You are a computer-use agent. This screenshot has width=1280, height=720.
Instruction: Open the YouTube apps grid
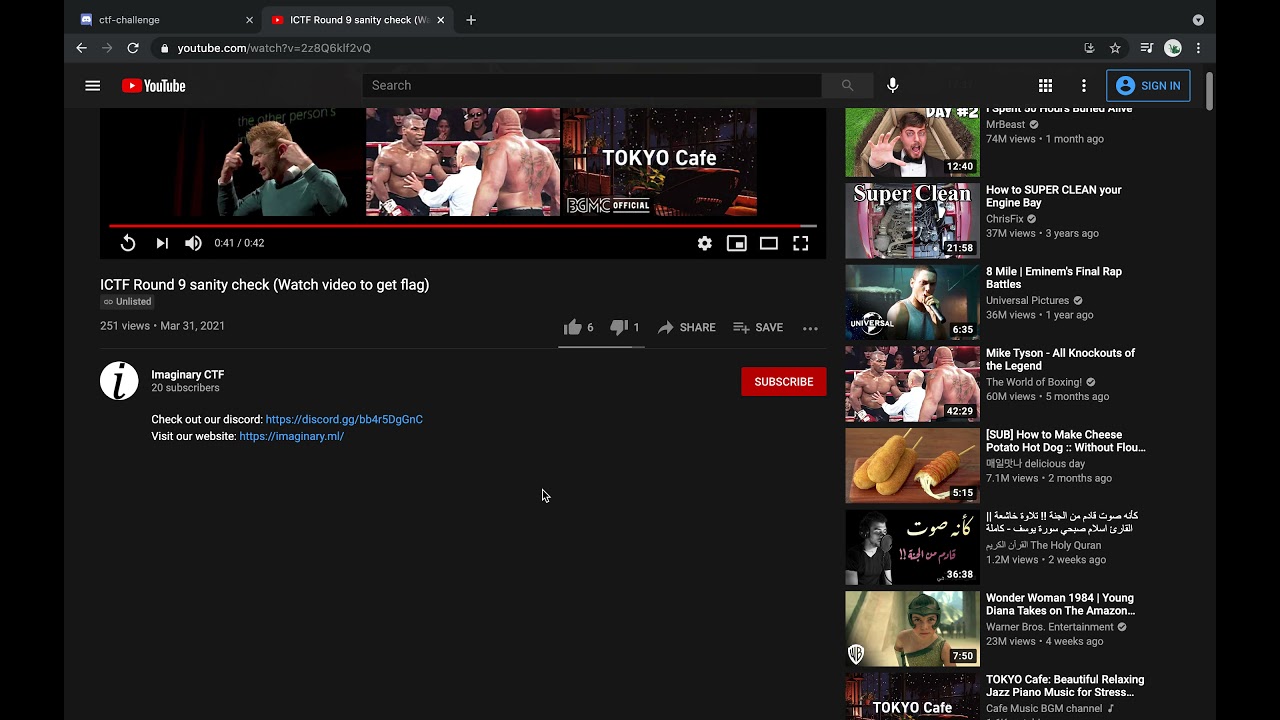click(1045, 86)
